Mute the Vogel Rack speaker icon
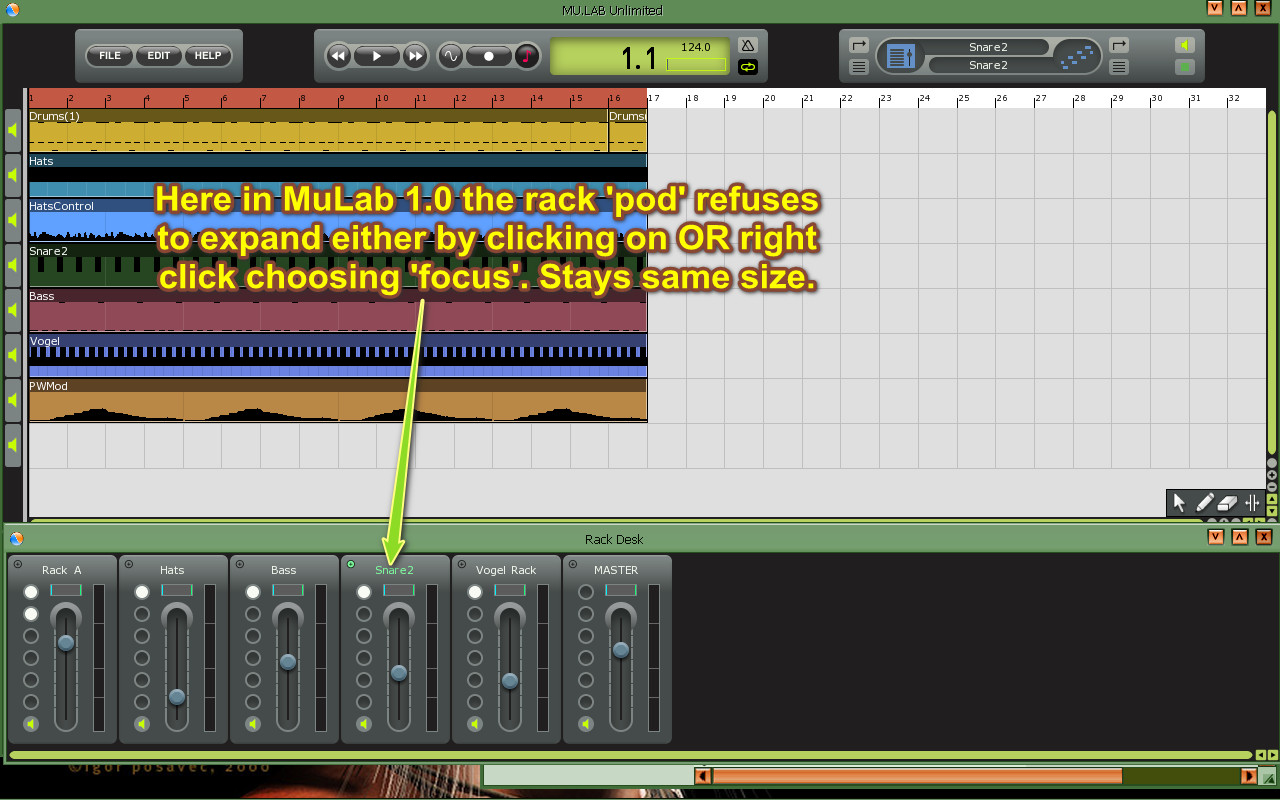The image size is (1280, 800). click(x=475, y=724)
